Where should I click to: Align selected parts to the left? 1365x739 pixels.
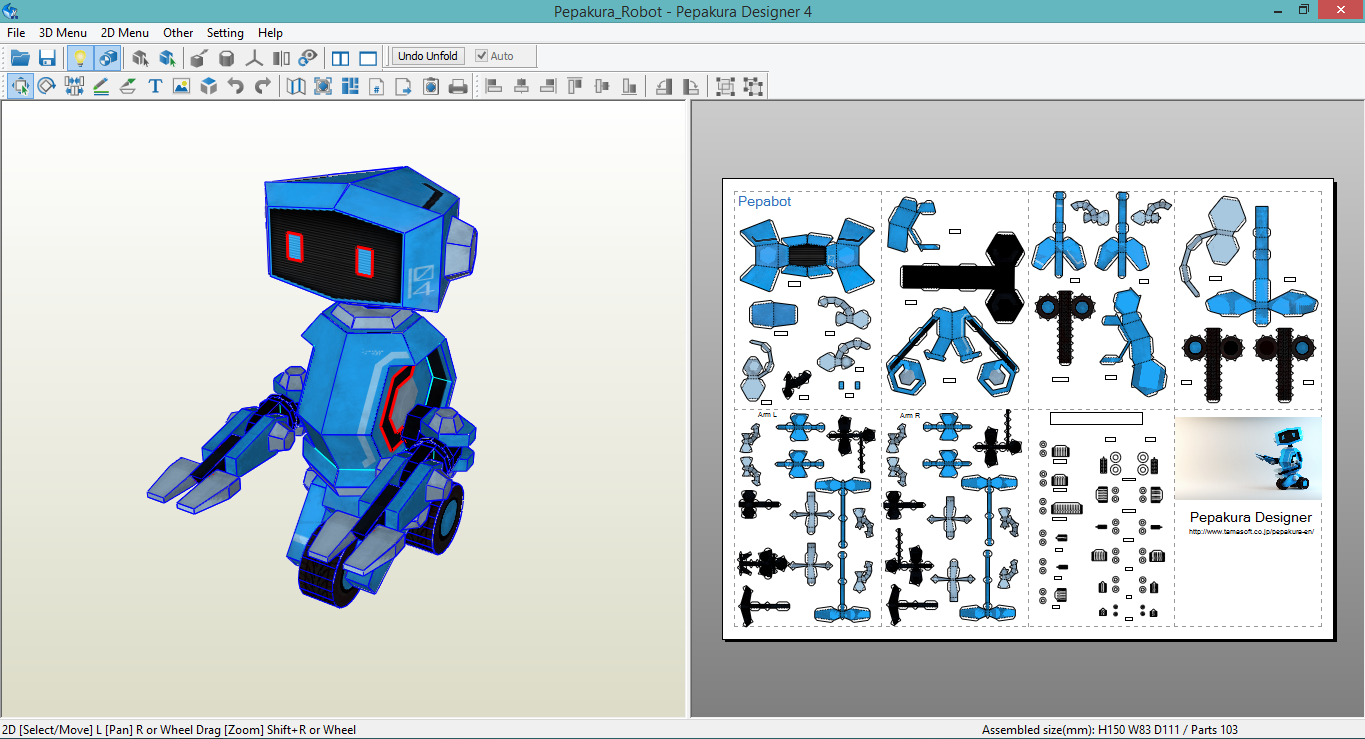493,86
